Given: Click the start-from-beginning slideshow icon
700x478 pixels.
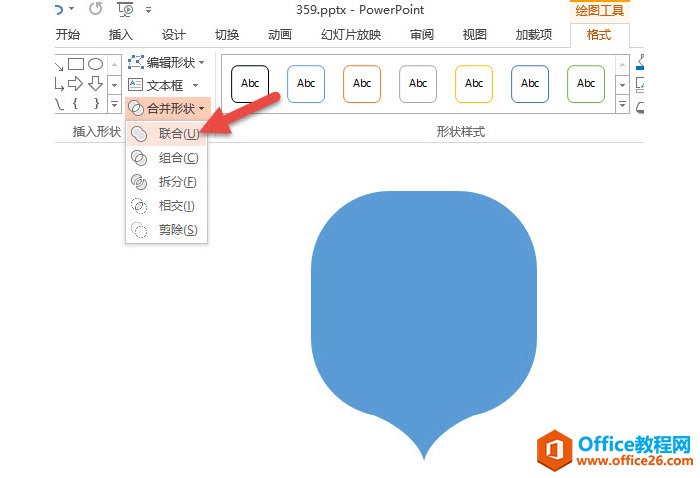Looking at the screenshot, I should coord(126,10).
